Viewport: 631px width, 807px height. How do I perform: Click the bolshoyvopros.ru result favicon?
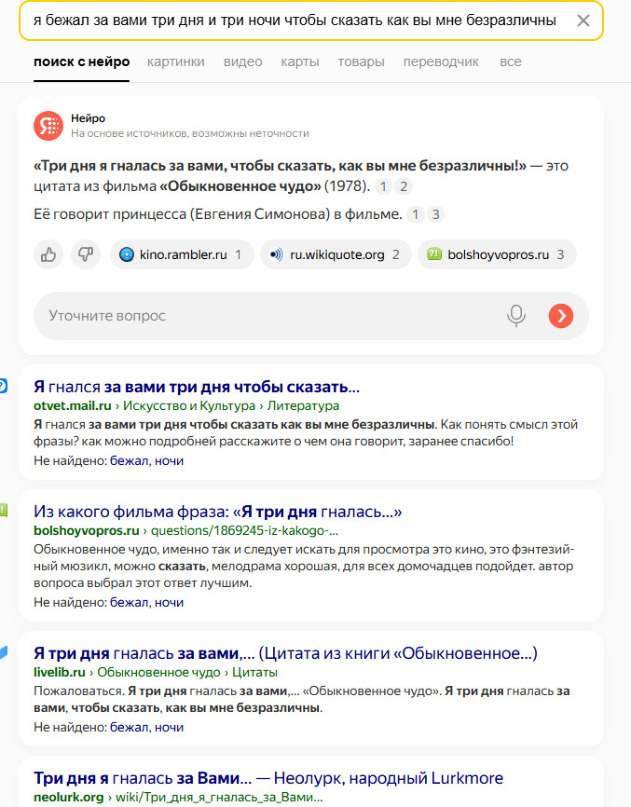pos(3,510)
